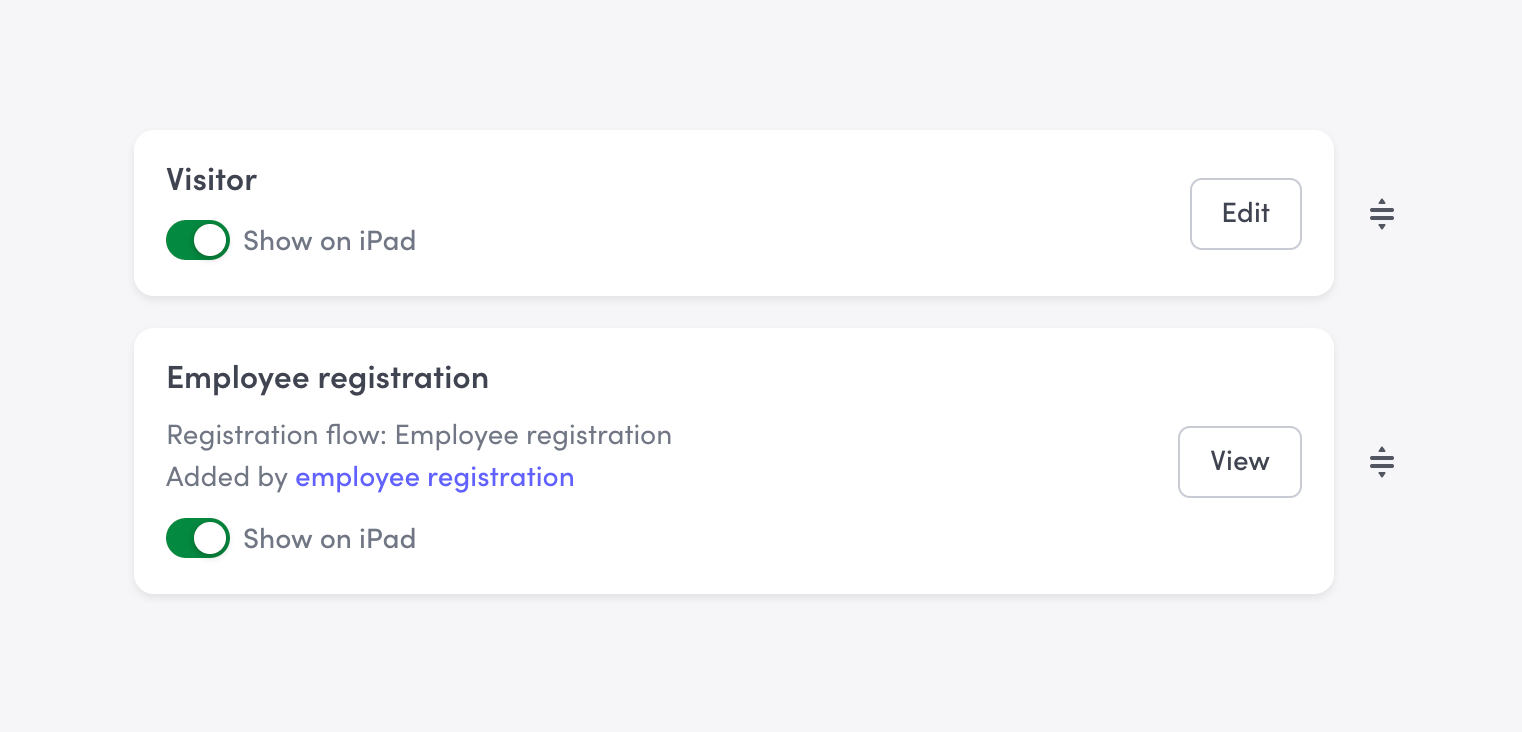Click reorder handle beside Employee registration card
This screenshot has width=1522, height=732.
click(x=1381, y=462)
